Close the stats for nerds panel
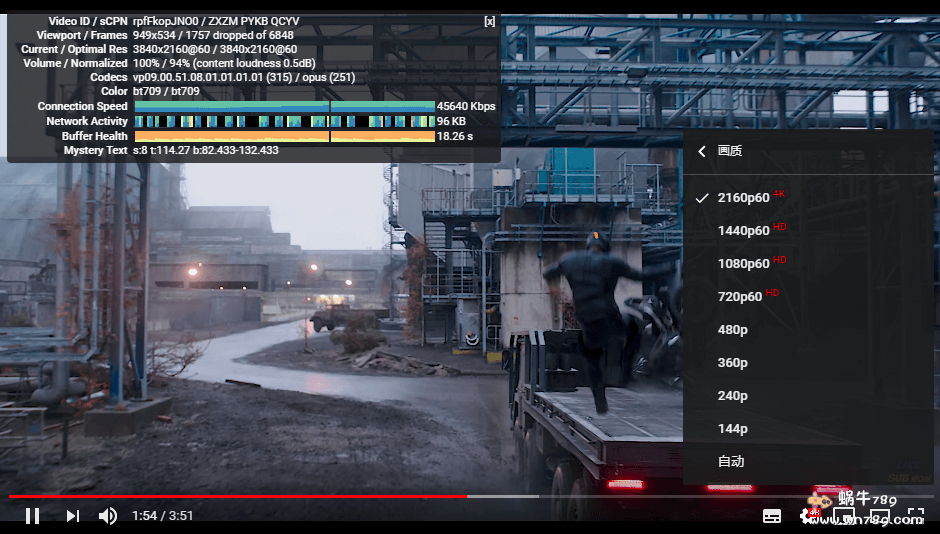This screenshot has width=940, height=534. [489, 21]
